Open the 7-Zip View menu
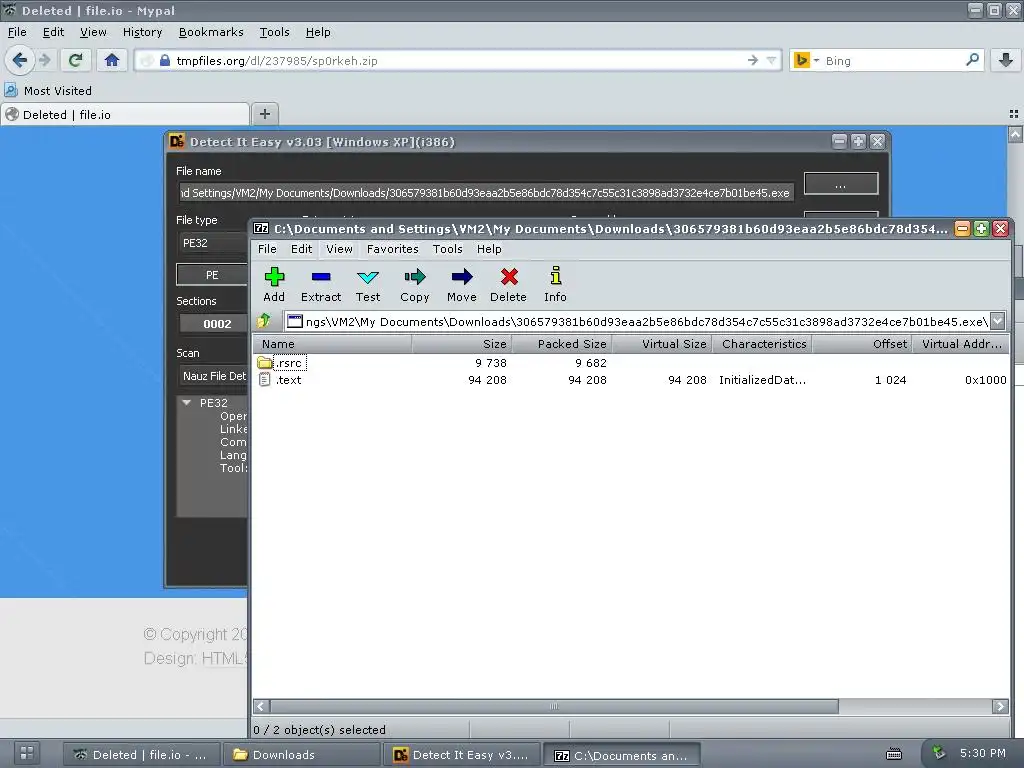The height and width of the screenshot is (768, 1024). point(340,249)
